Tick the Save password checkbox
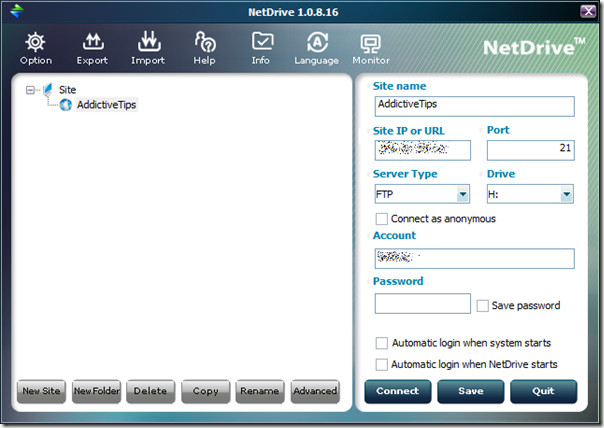The image size is (604, 428). [482, 306]
